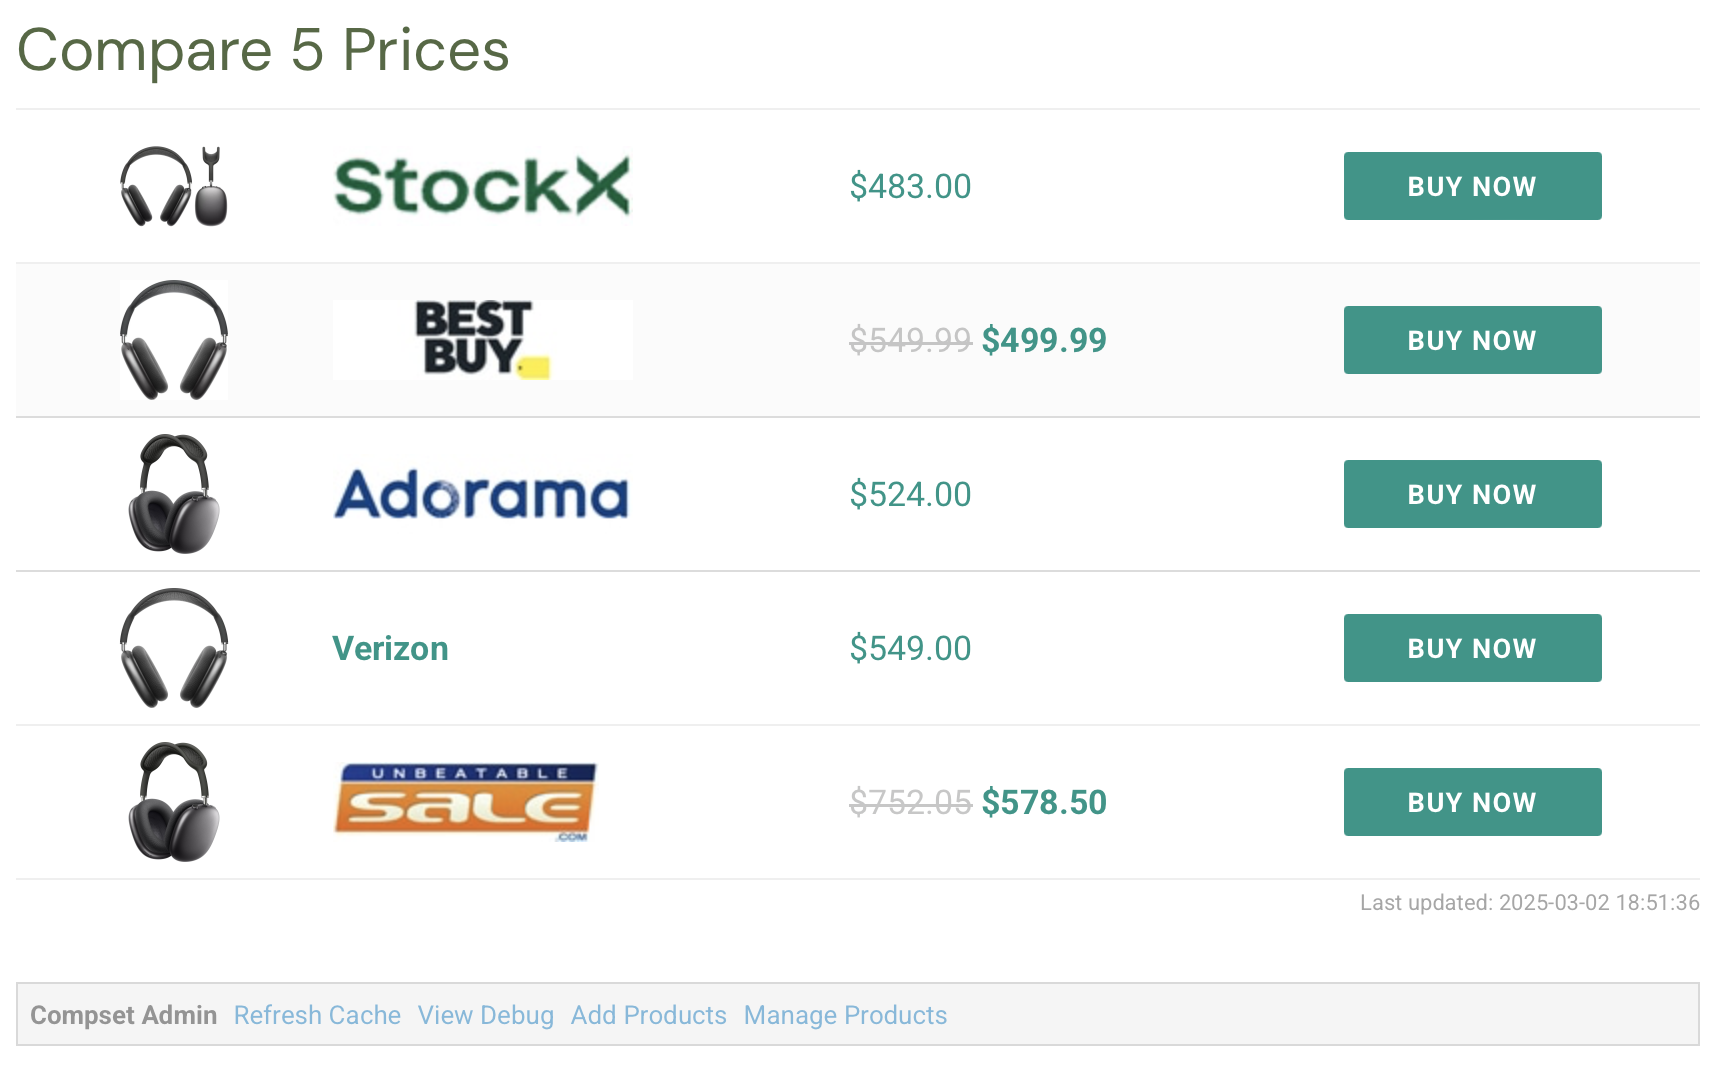Click the Verizon headphones product image

(x=174, y=648)
